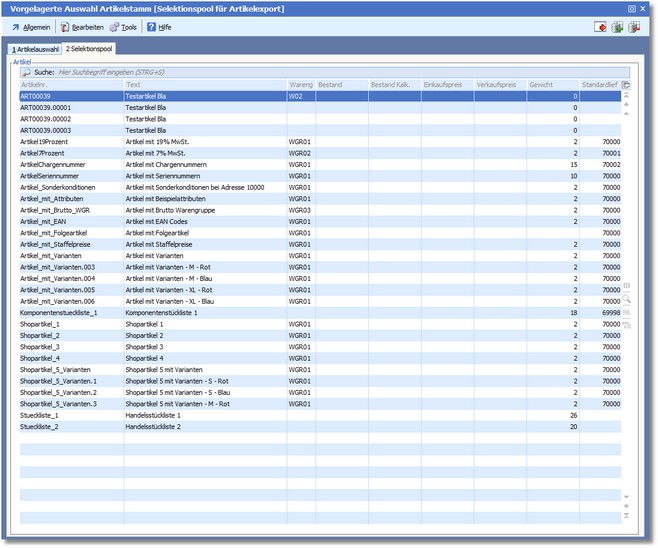This screenshot has height=548, width=658.
Task: Click the column chooser icon beside Standardlief
Action: point(626,85)
